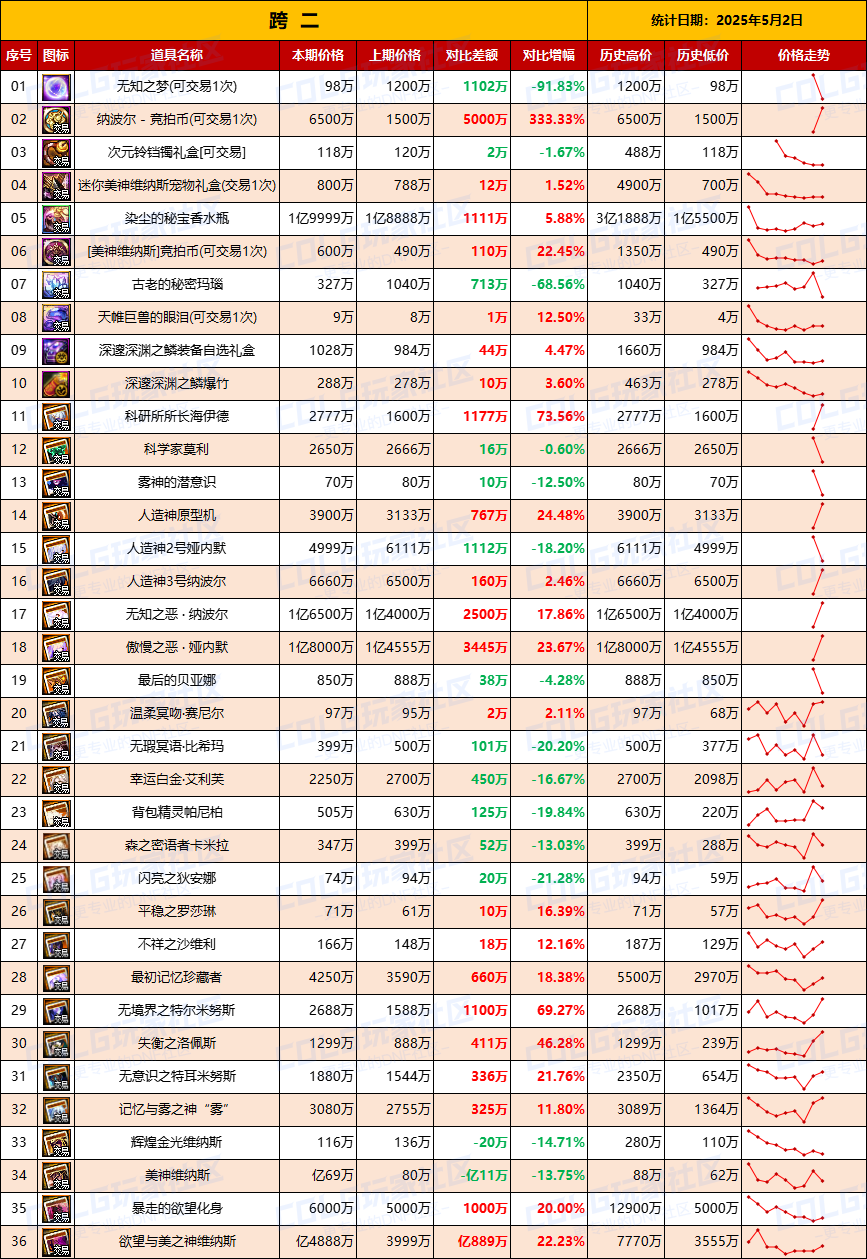Screen dimensions: 867x1259
Task: Click the icon for 人造神3号纳波尔
Action: [56, 581]
